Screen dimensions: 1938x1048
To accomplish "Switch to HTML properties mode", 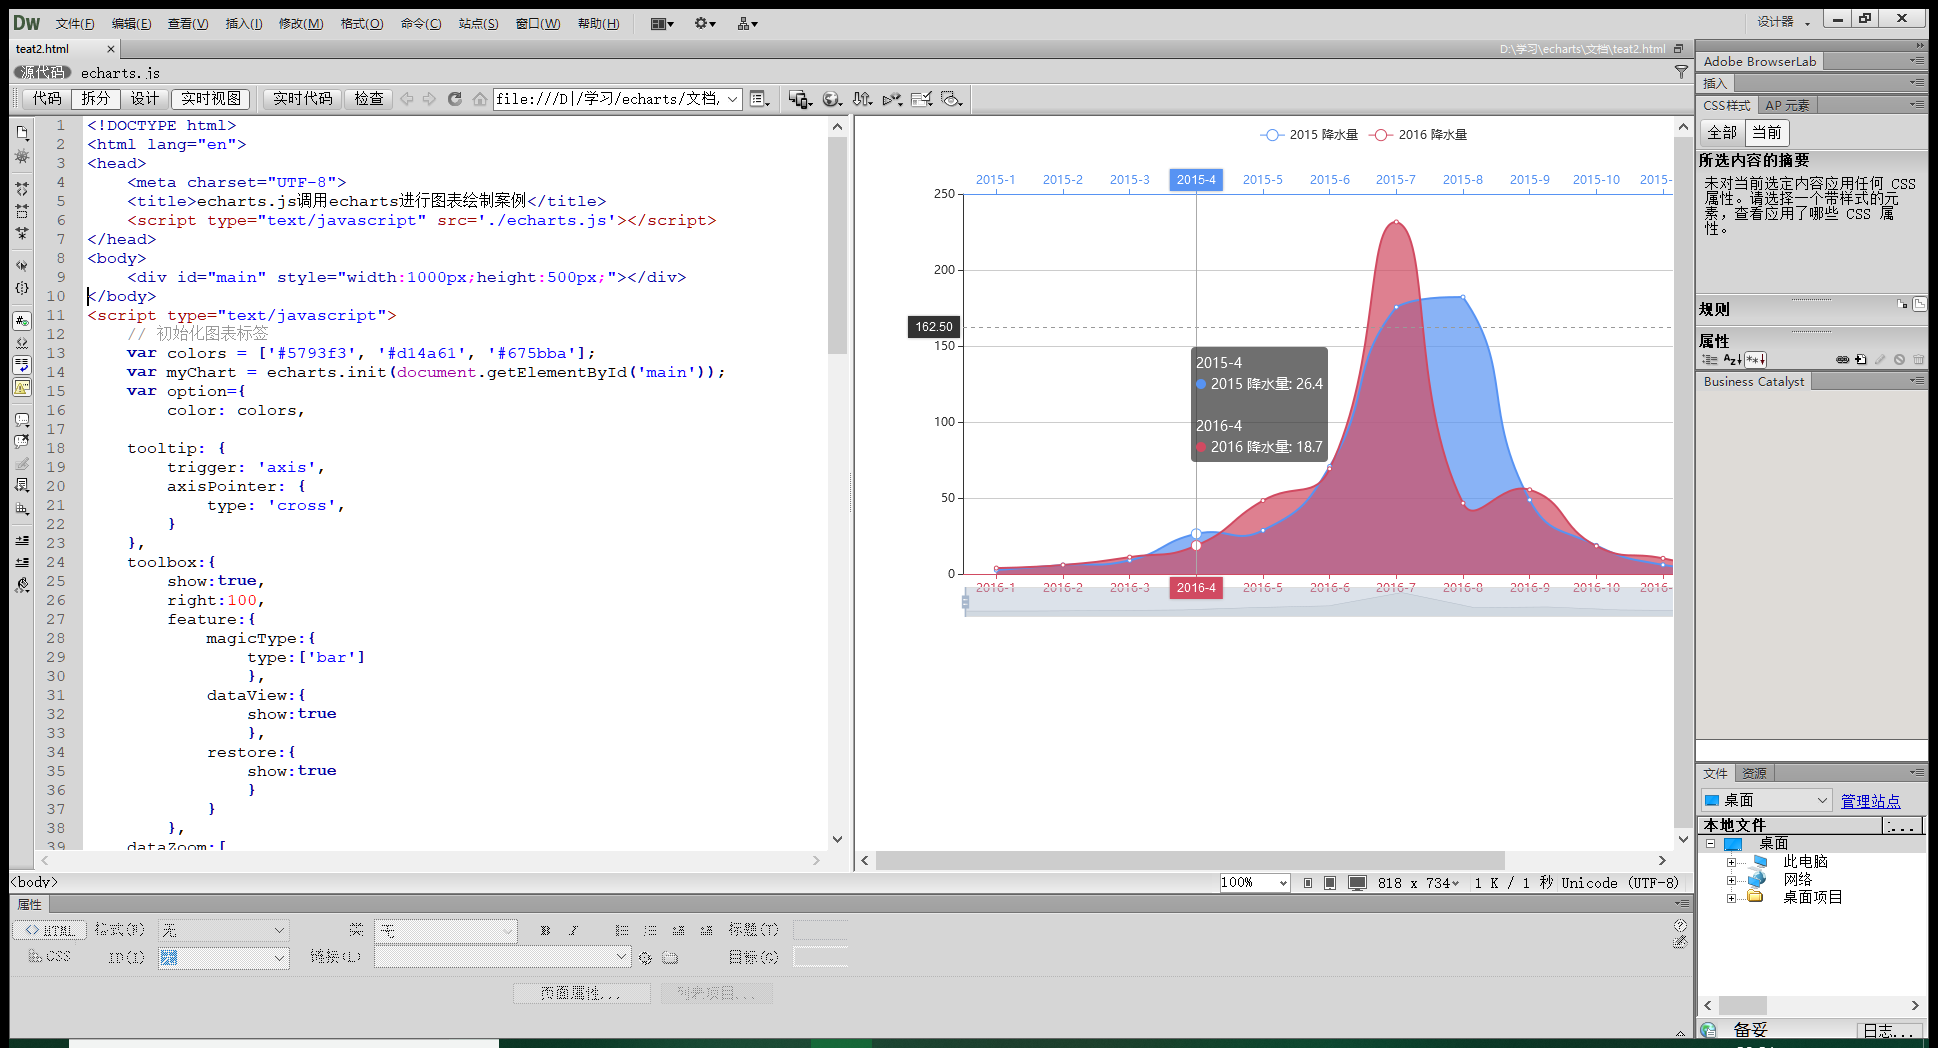I will (50, 930).
